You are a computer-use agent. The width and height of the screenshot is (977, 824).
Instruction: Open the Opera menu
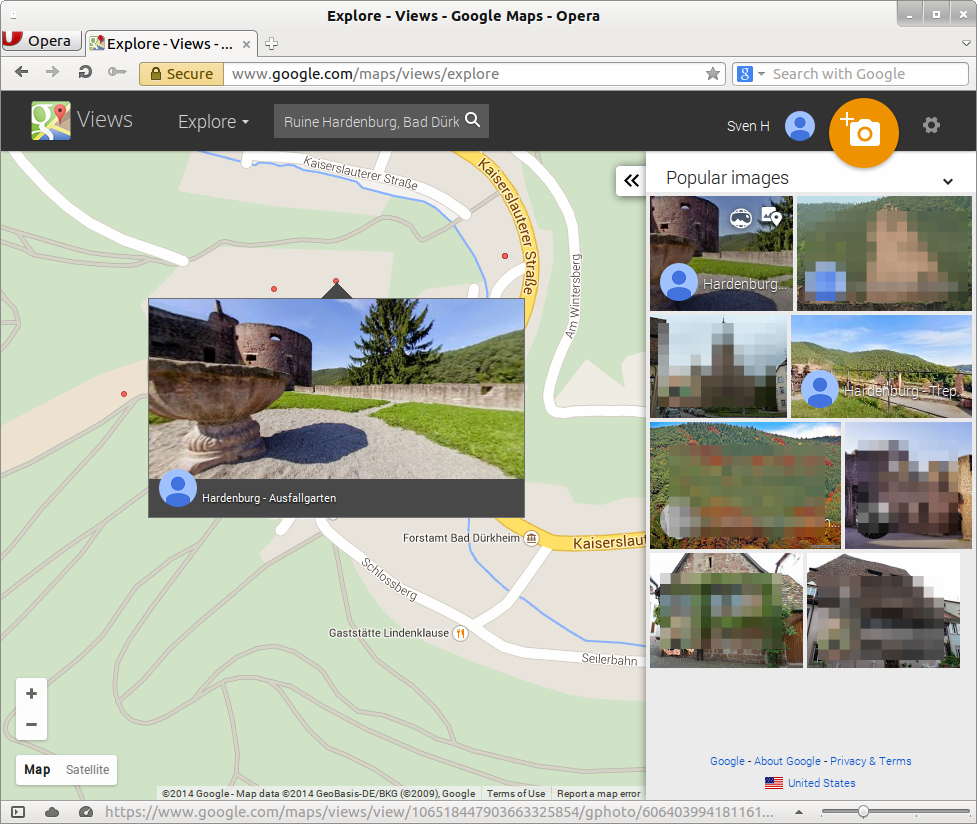40,40
